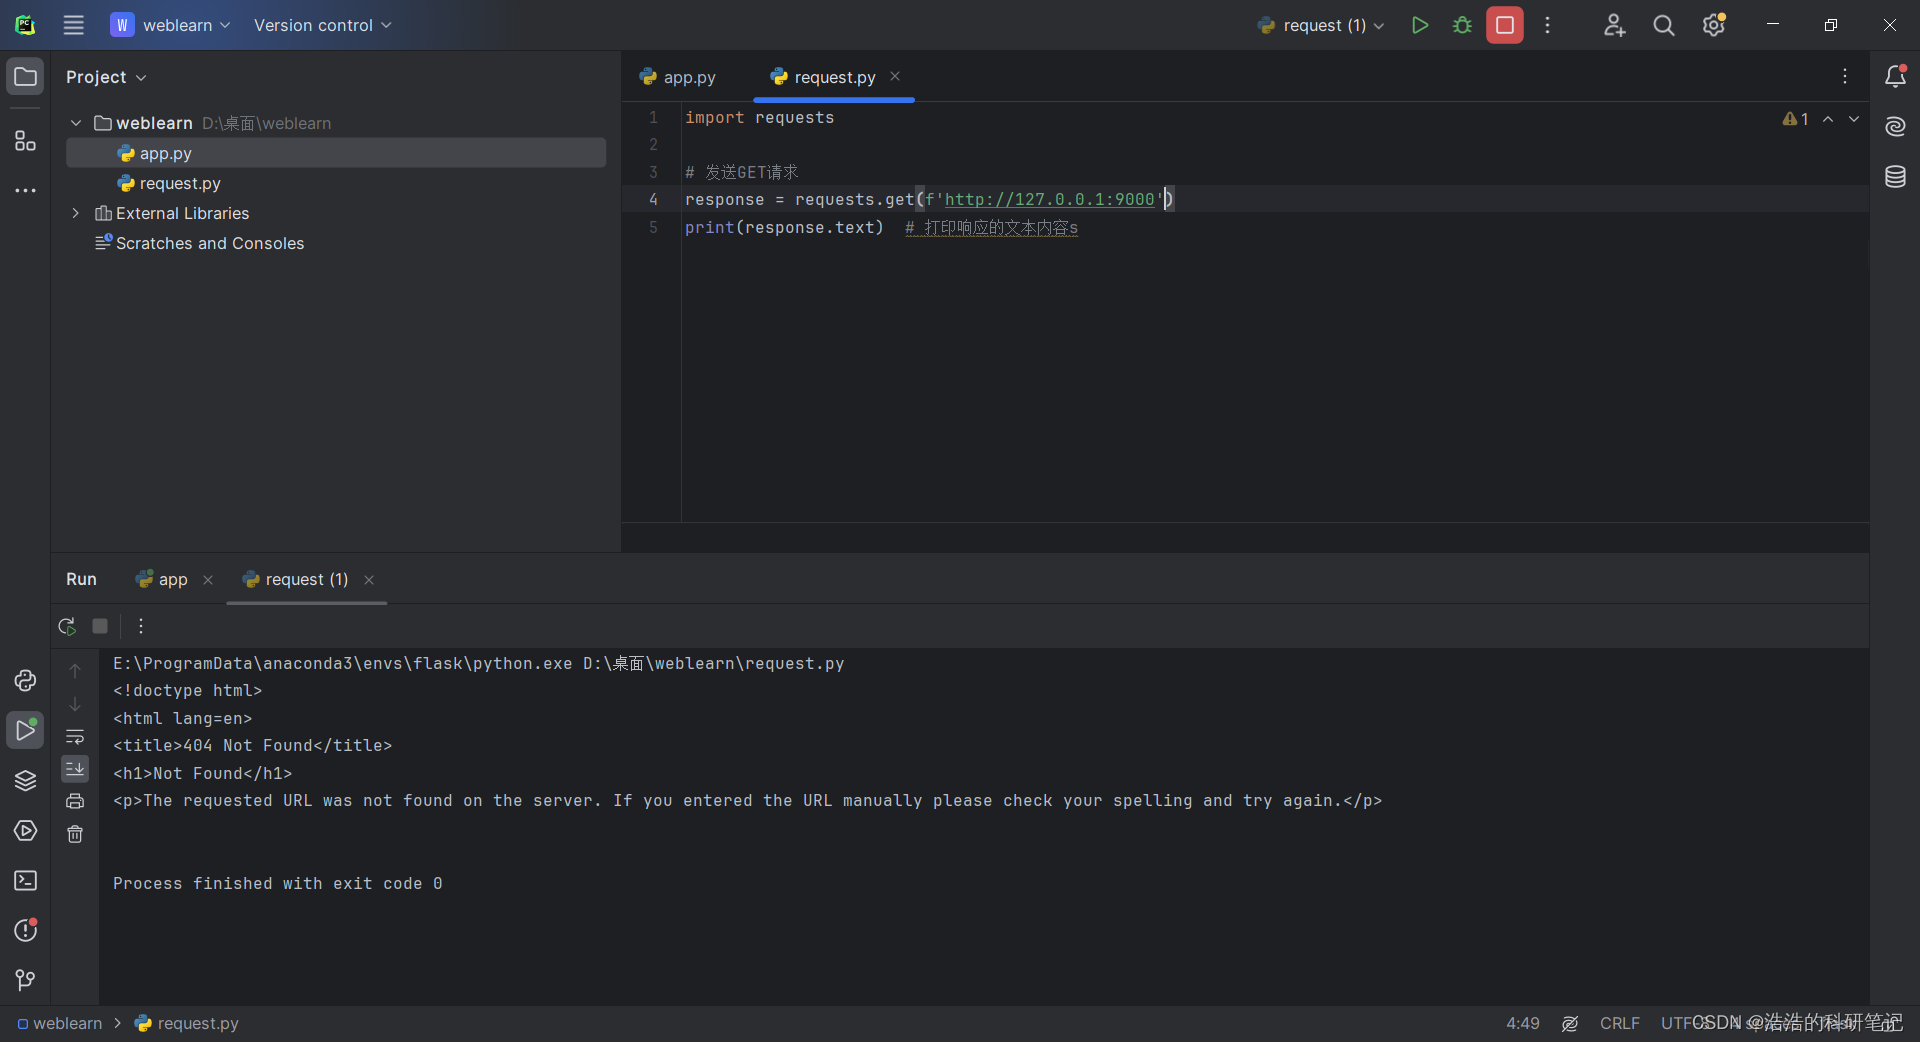This screenshot has width=1920, height=1042.
Task: Collapse the weblearn root folder
Action: 76,123
